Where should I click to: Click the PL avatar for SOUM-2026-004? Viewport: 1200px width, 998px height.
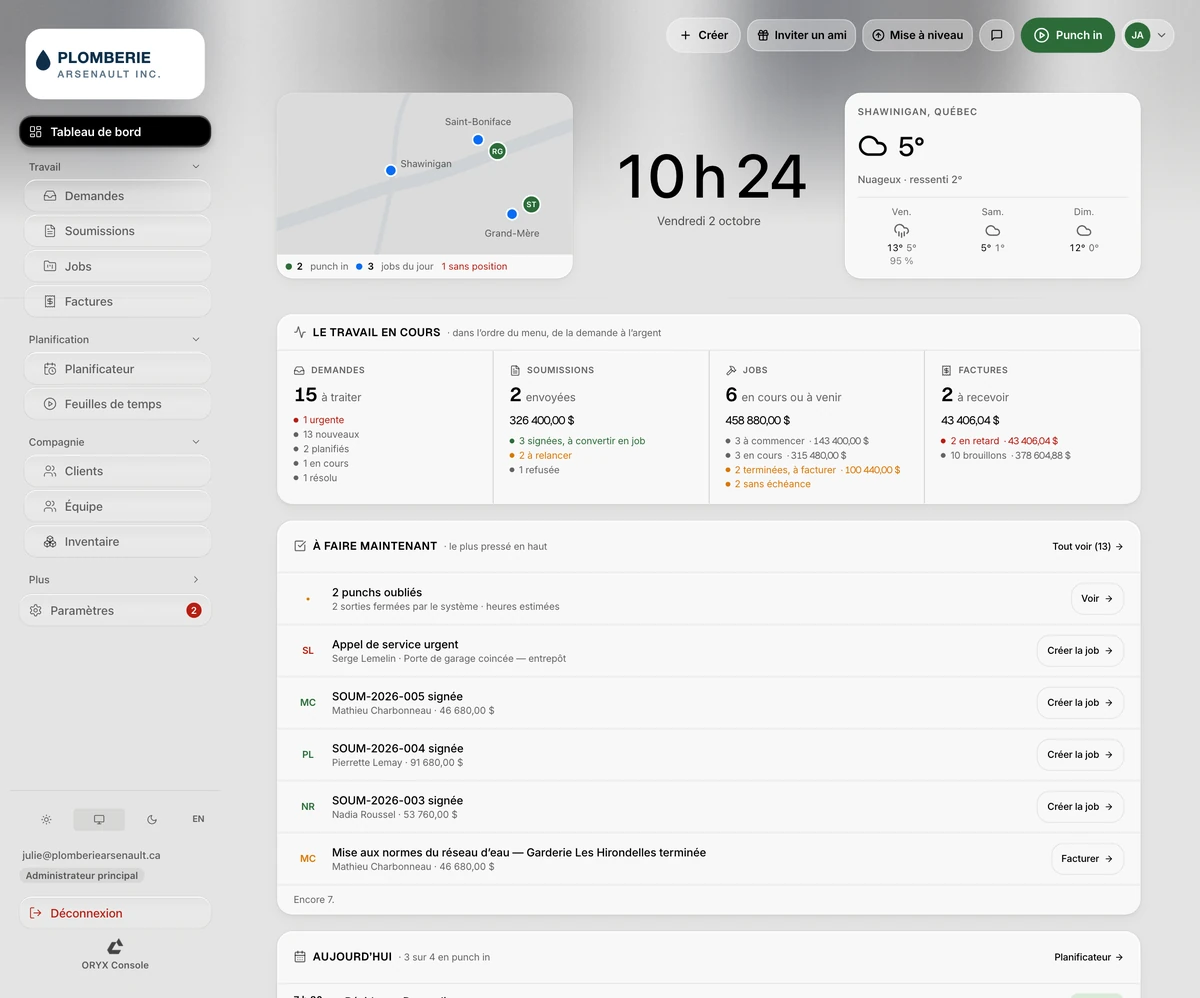point(308,755)
